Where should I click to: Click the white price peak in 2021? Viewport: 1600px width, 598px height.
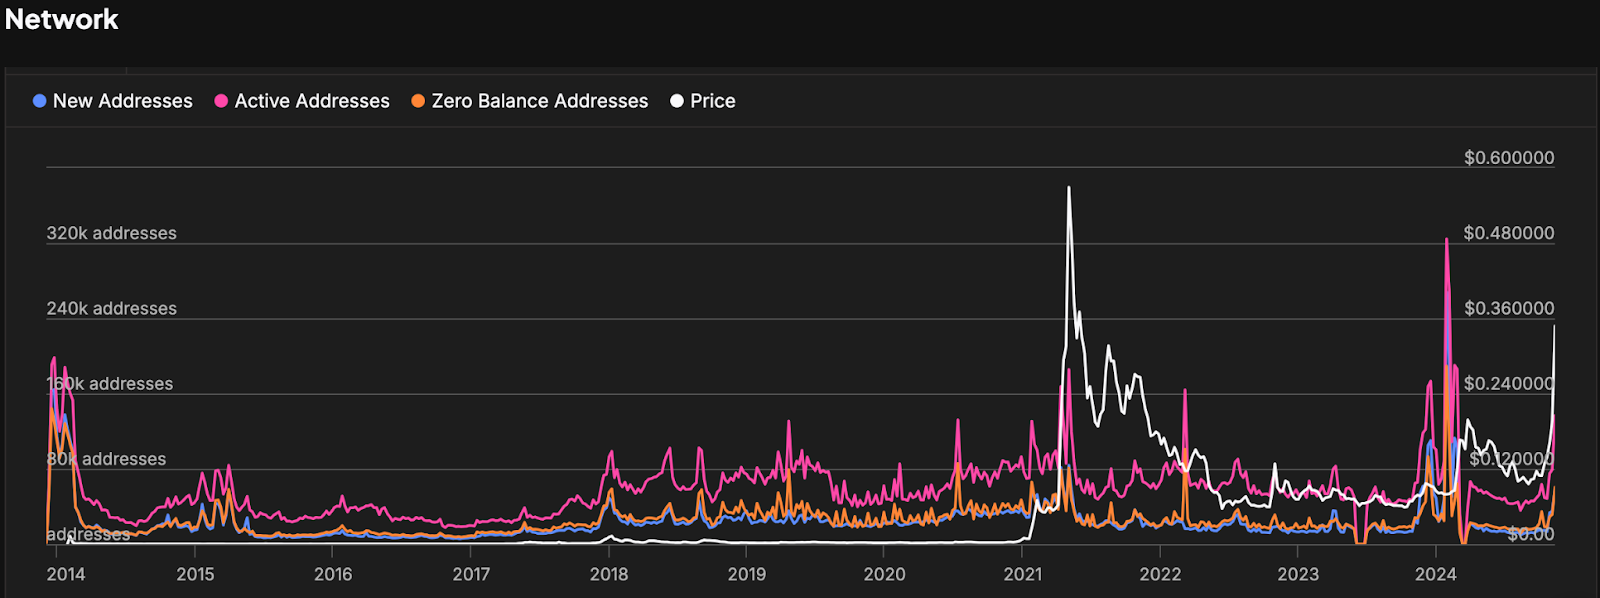(1069, 190)
